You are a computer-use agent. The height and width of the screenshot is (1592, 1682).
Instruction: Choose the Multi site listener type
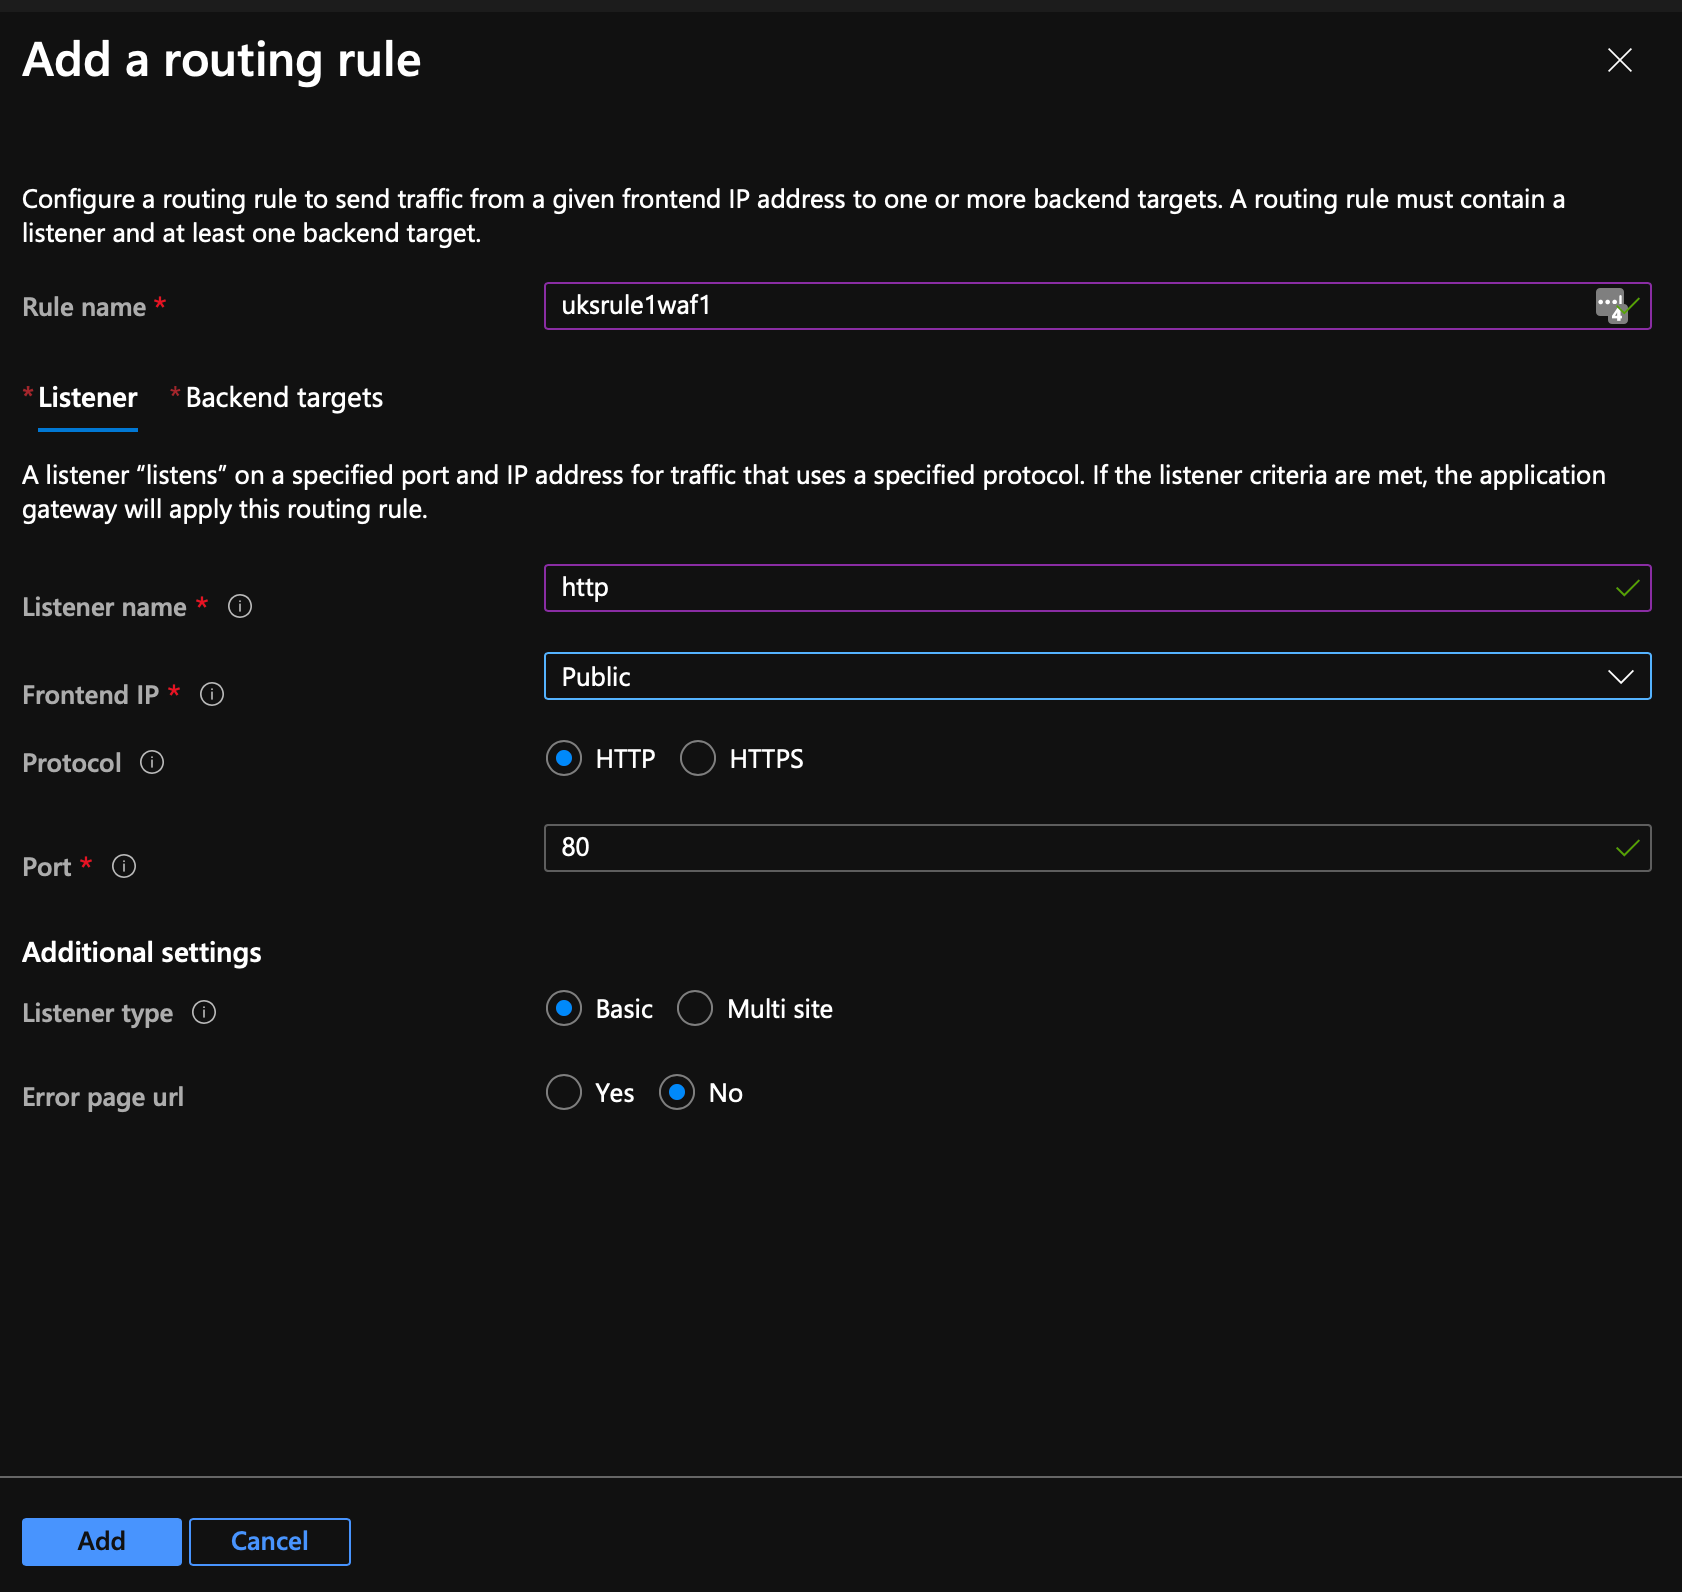click(x=695, y=1008)
